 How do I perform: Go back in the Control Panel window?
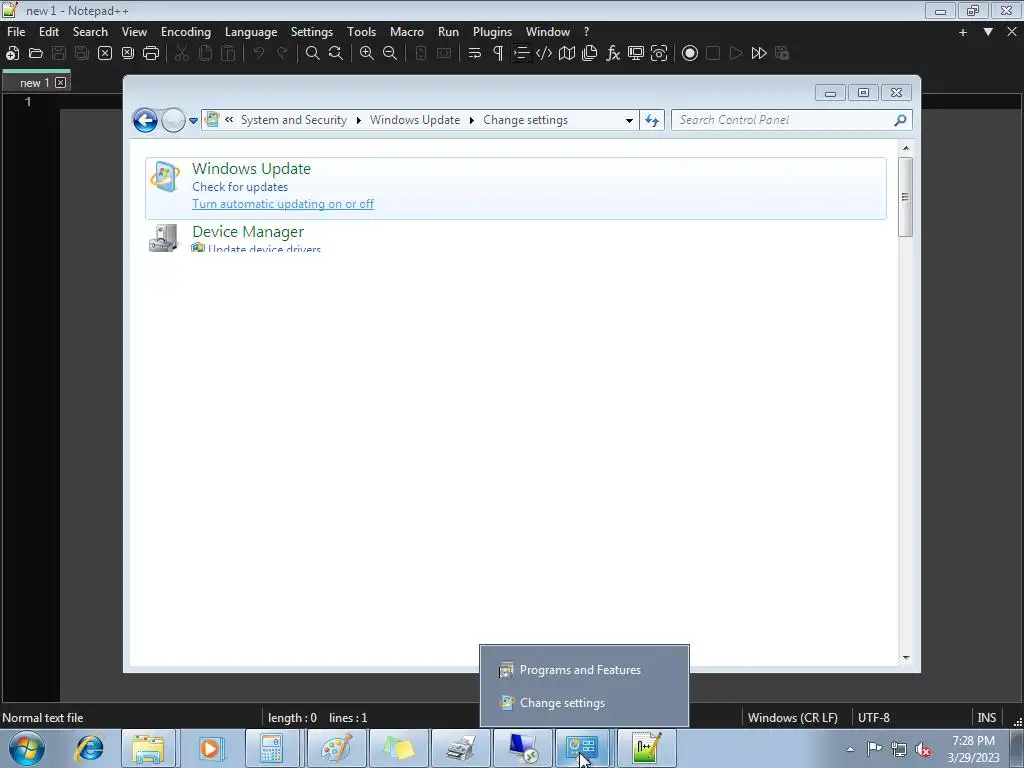click(x=145, y=120)
